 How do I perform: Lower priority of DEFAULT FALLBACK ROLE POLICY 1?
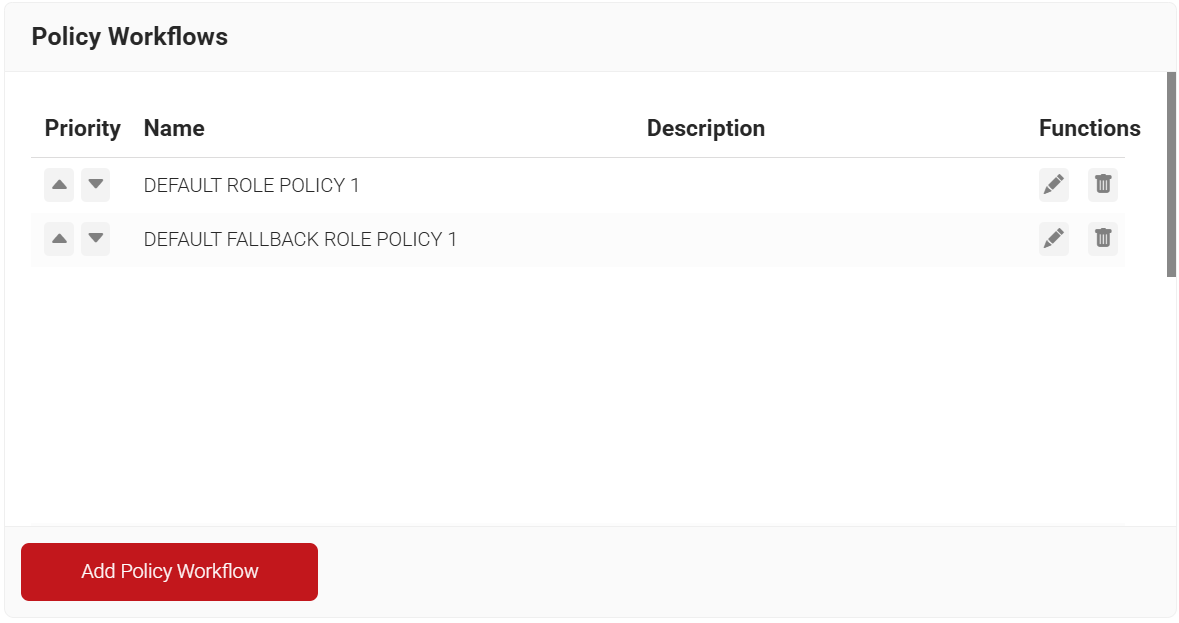[x=96, y=239]
